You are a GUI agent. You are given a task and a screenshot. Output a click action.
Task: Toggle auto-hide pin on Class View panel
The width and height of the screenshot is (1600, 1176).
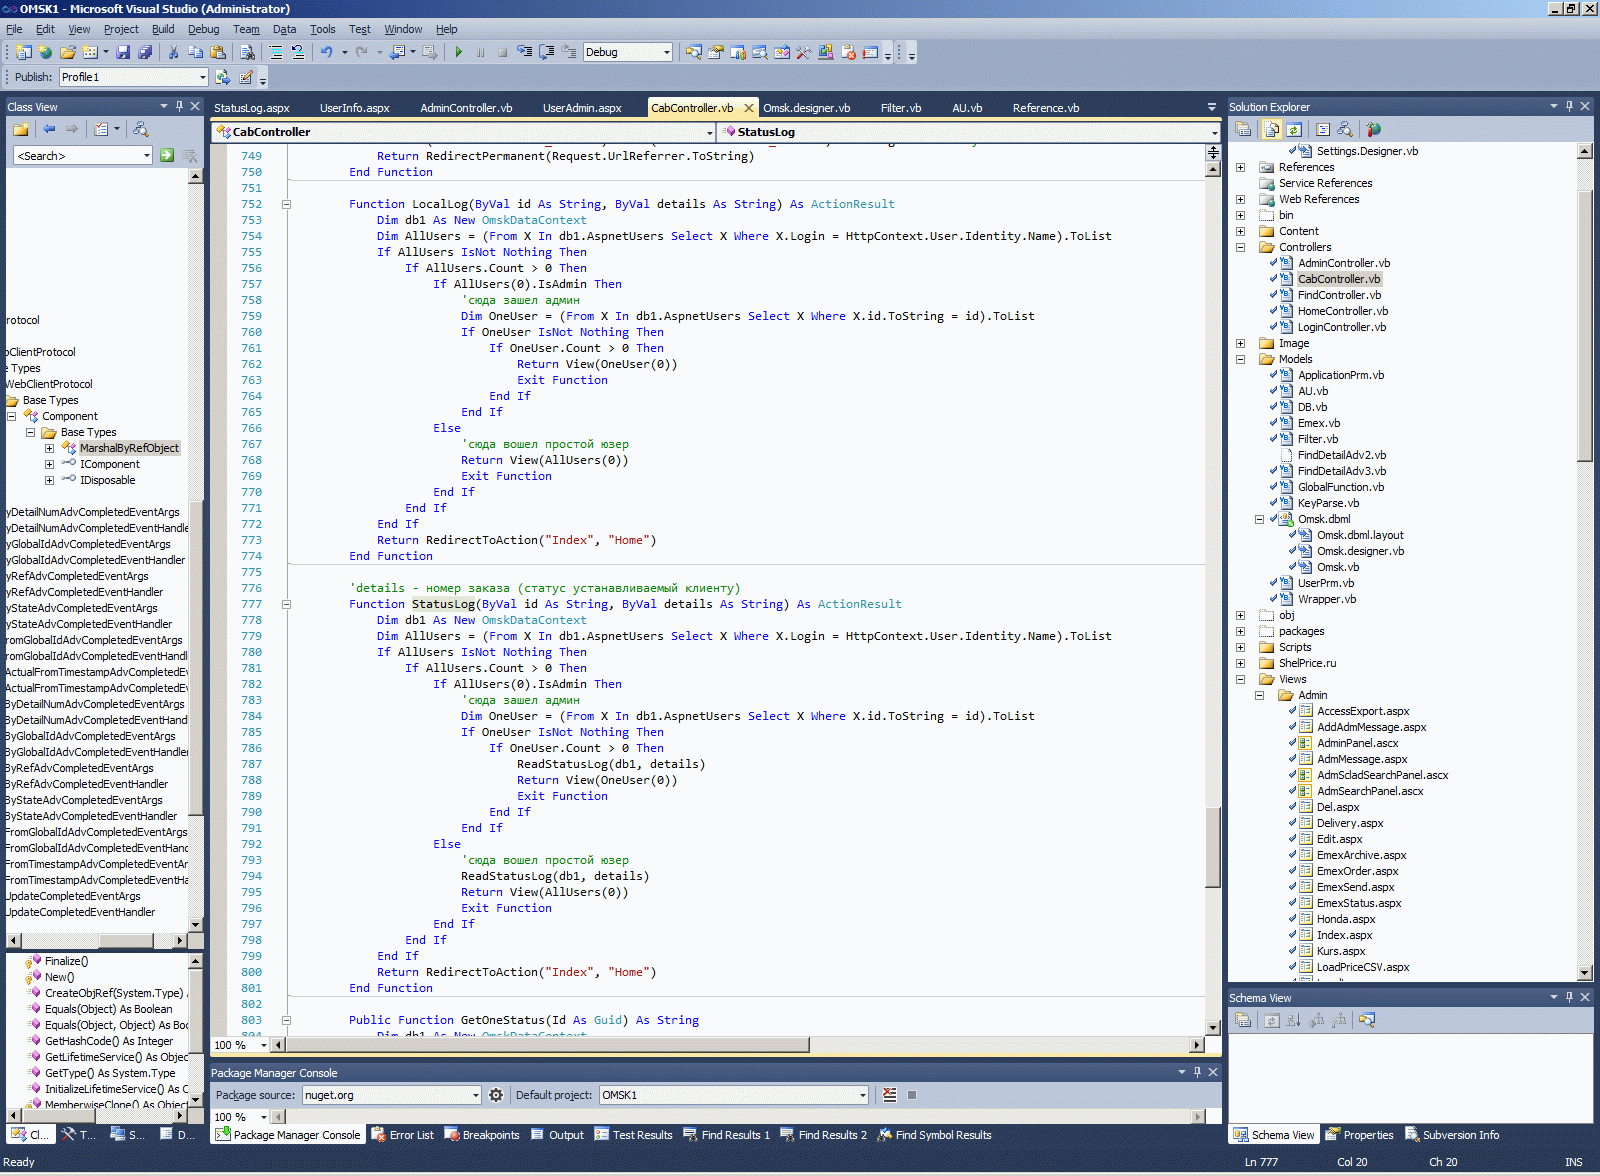[179, 106]
